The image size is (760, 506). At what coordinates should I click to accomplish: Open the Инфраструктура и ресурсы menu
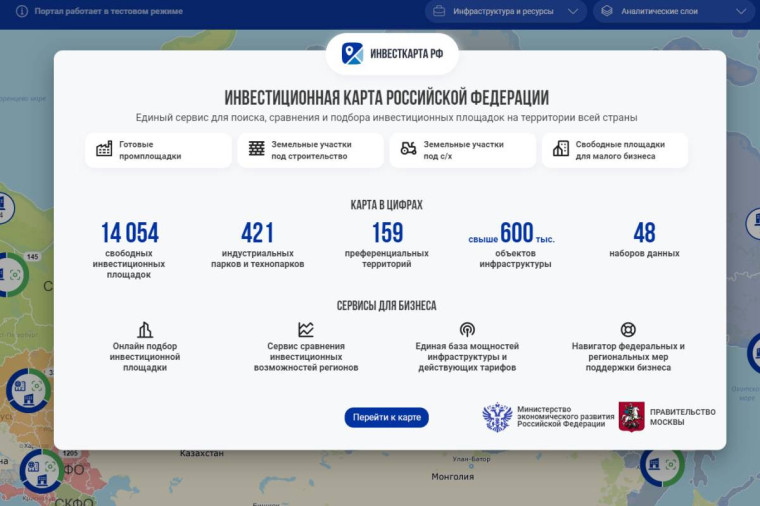(506, 11)
